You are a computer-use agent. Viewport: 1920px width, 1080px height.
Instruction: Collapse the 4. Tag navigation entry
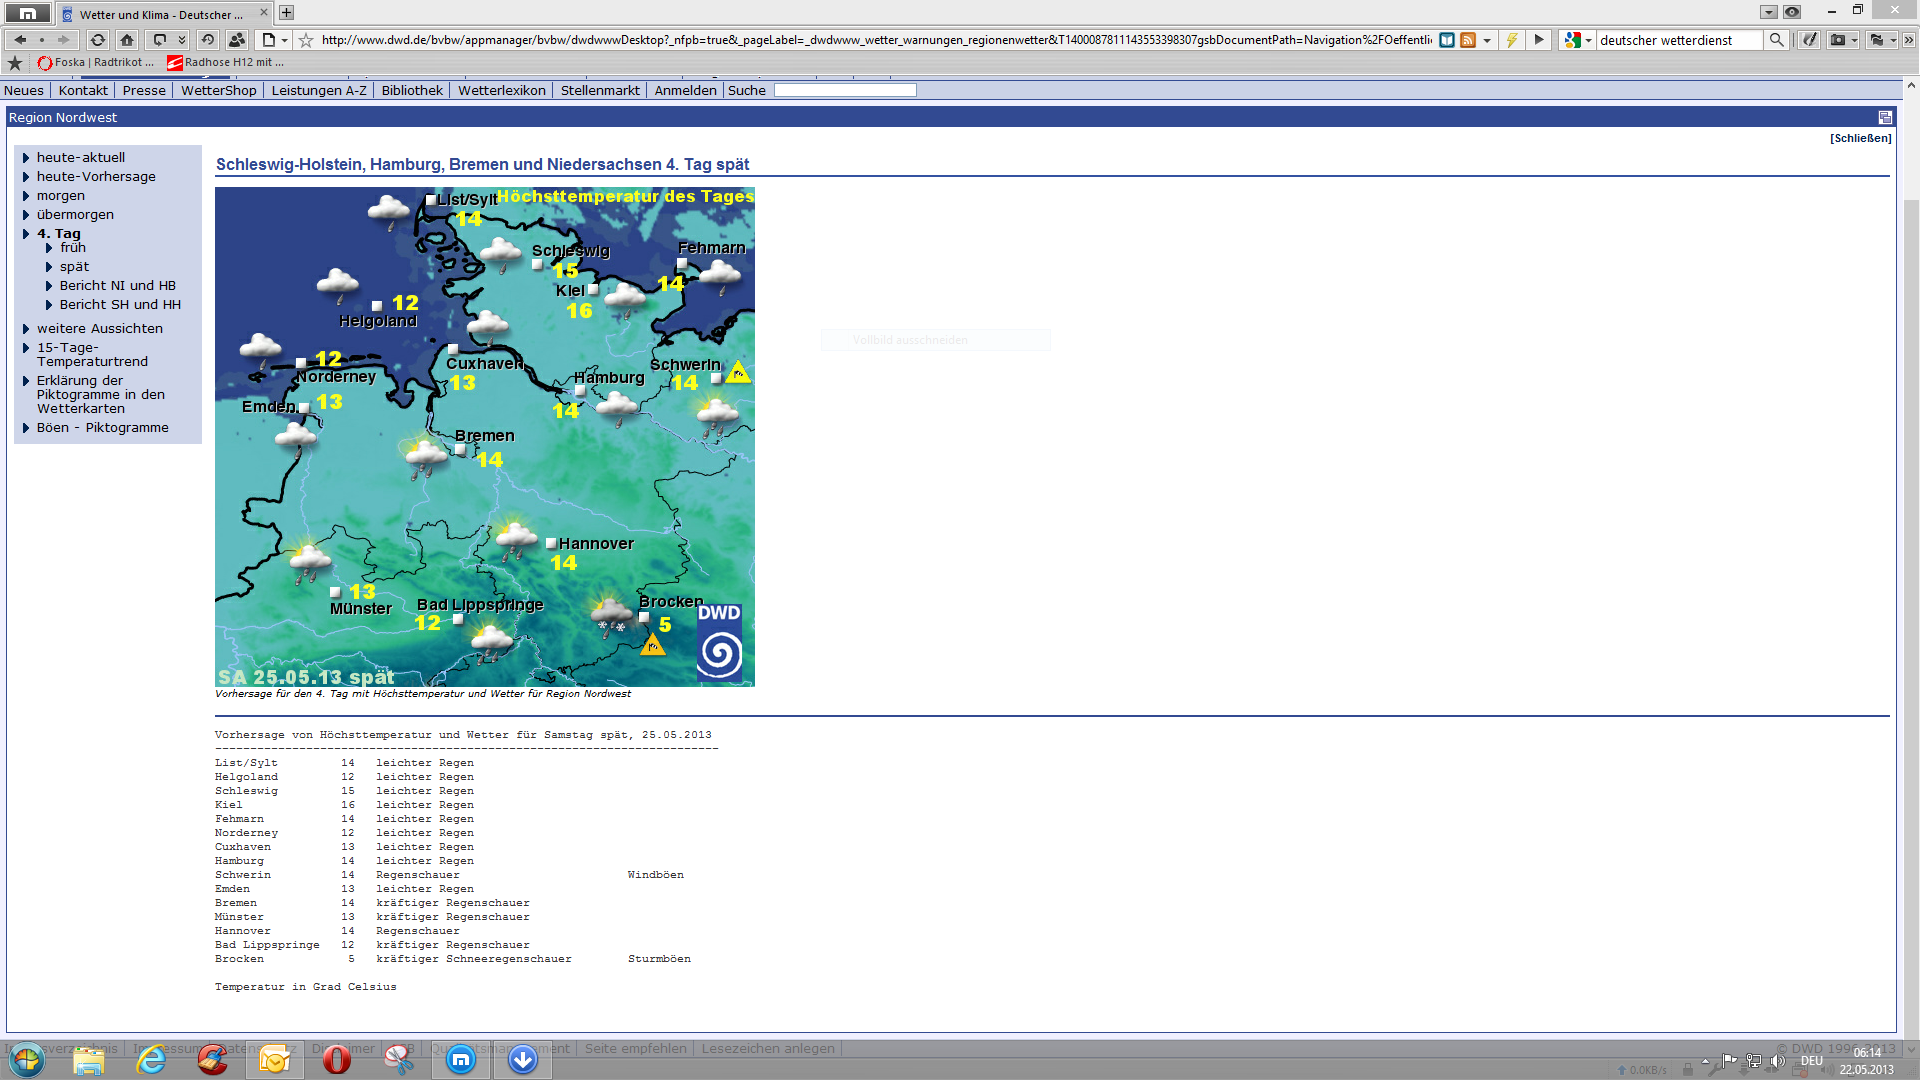(x=26, y=234)
